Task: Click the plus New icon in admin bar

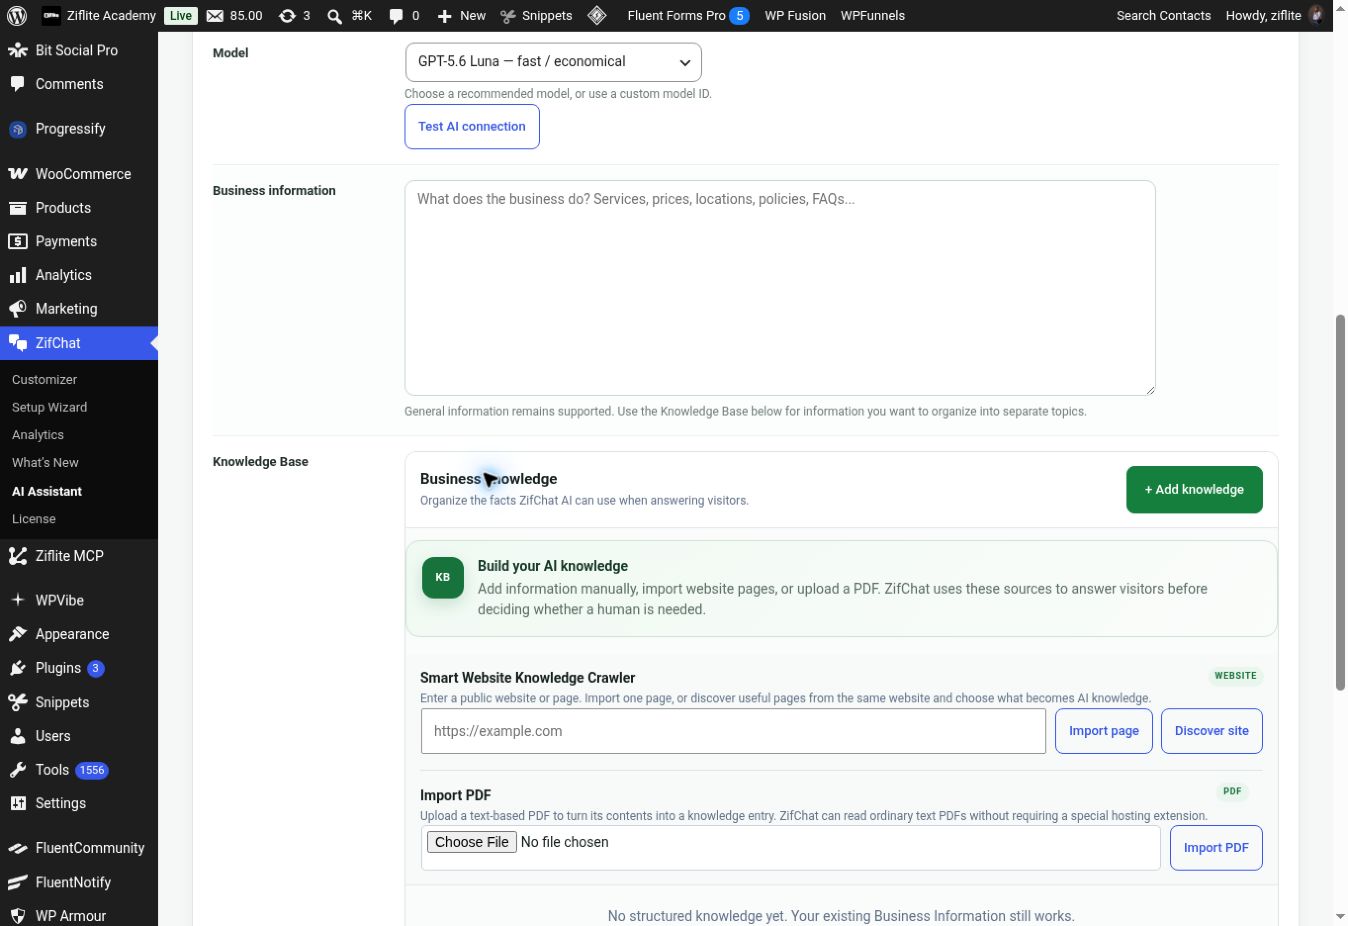Action: coord(445,16)
